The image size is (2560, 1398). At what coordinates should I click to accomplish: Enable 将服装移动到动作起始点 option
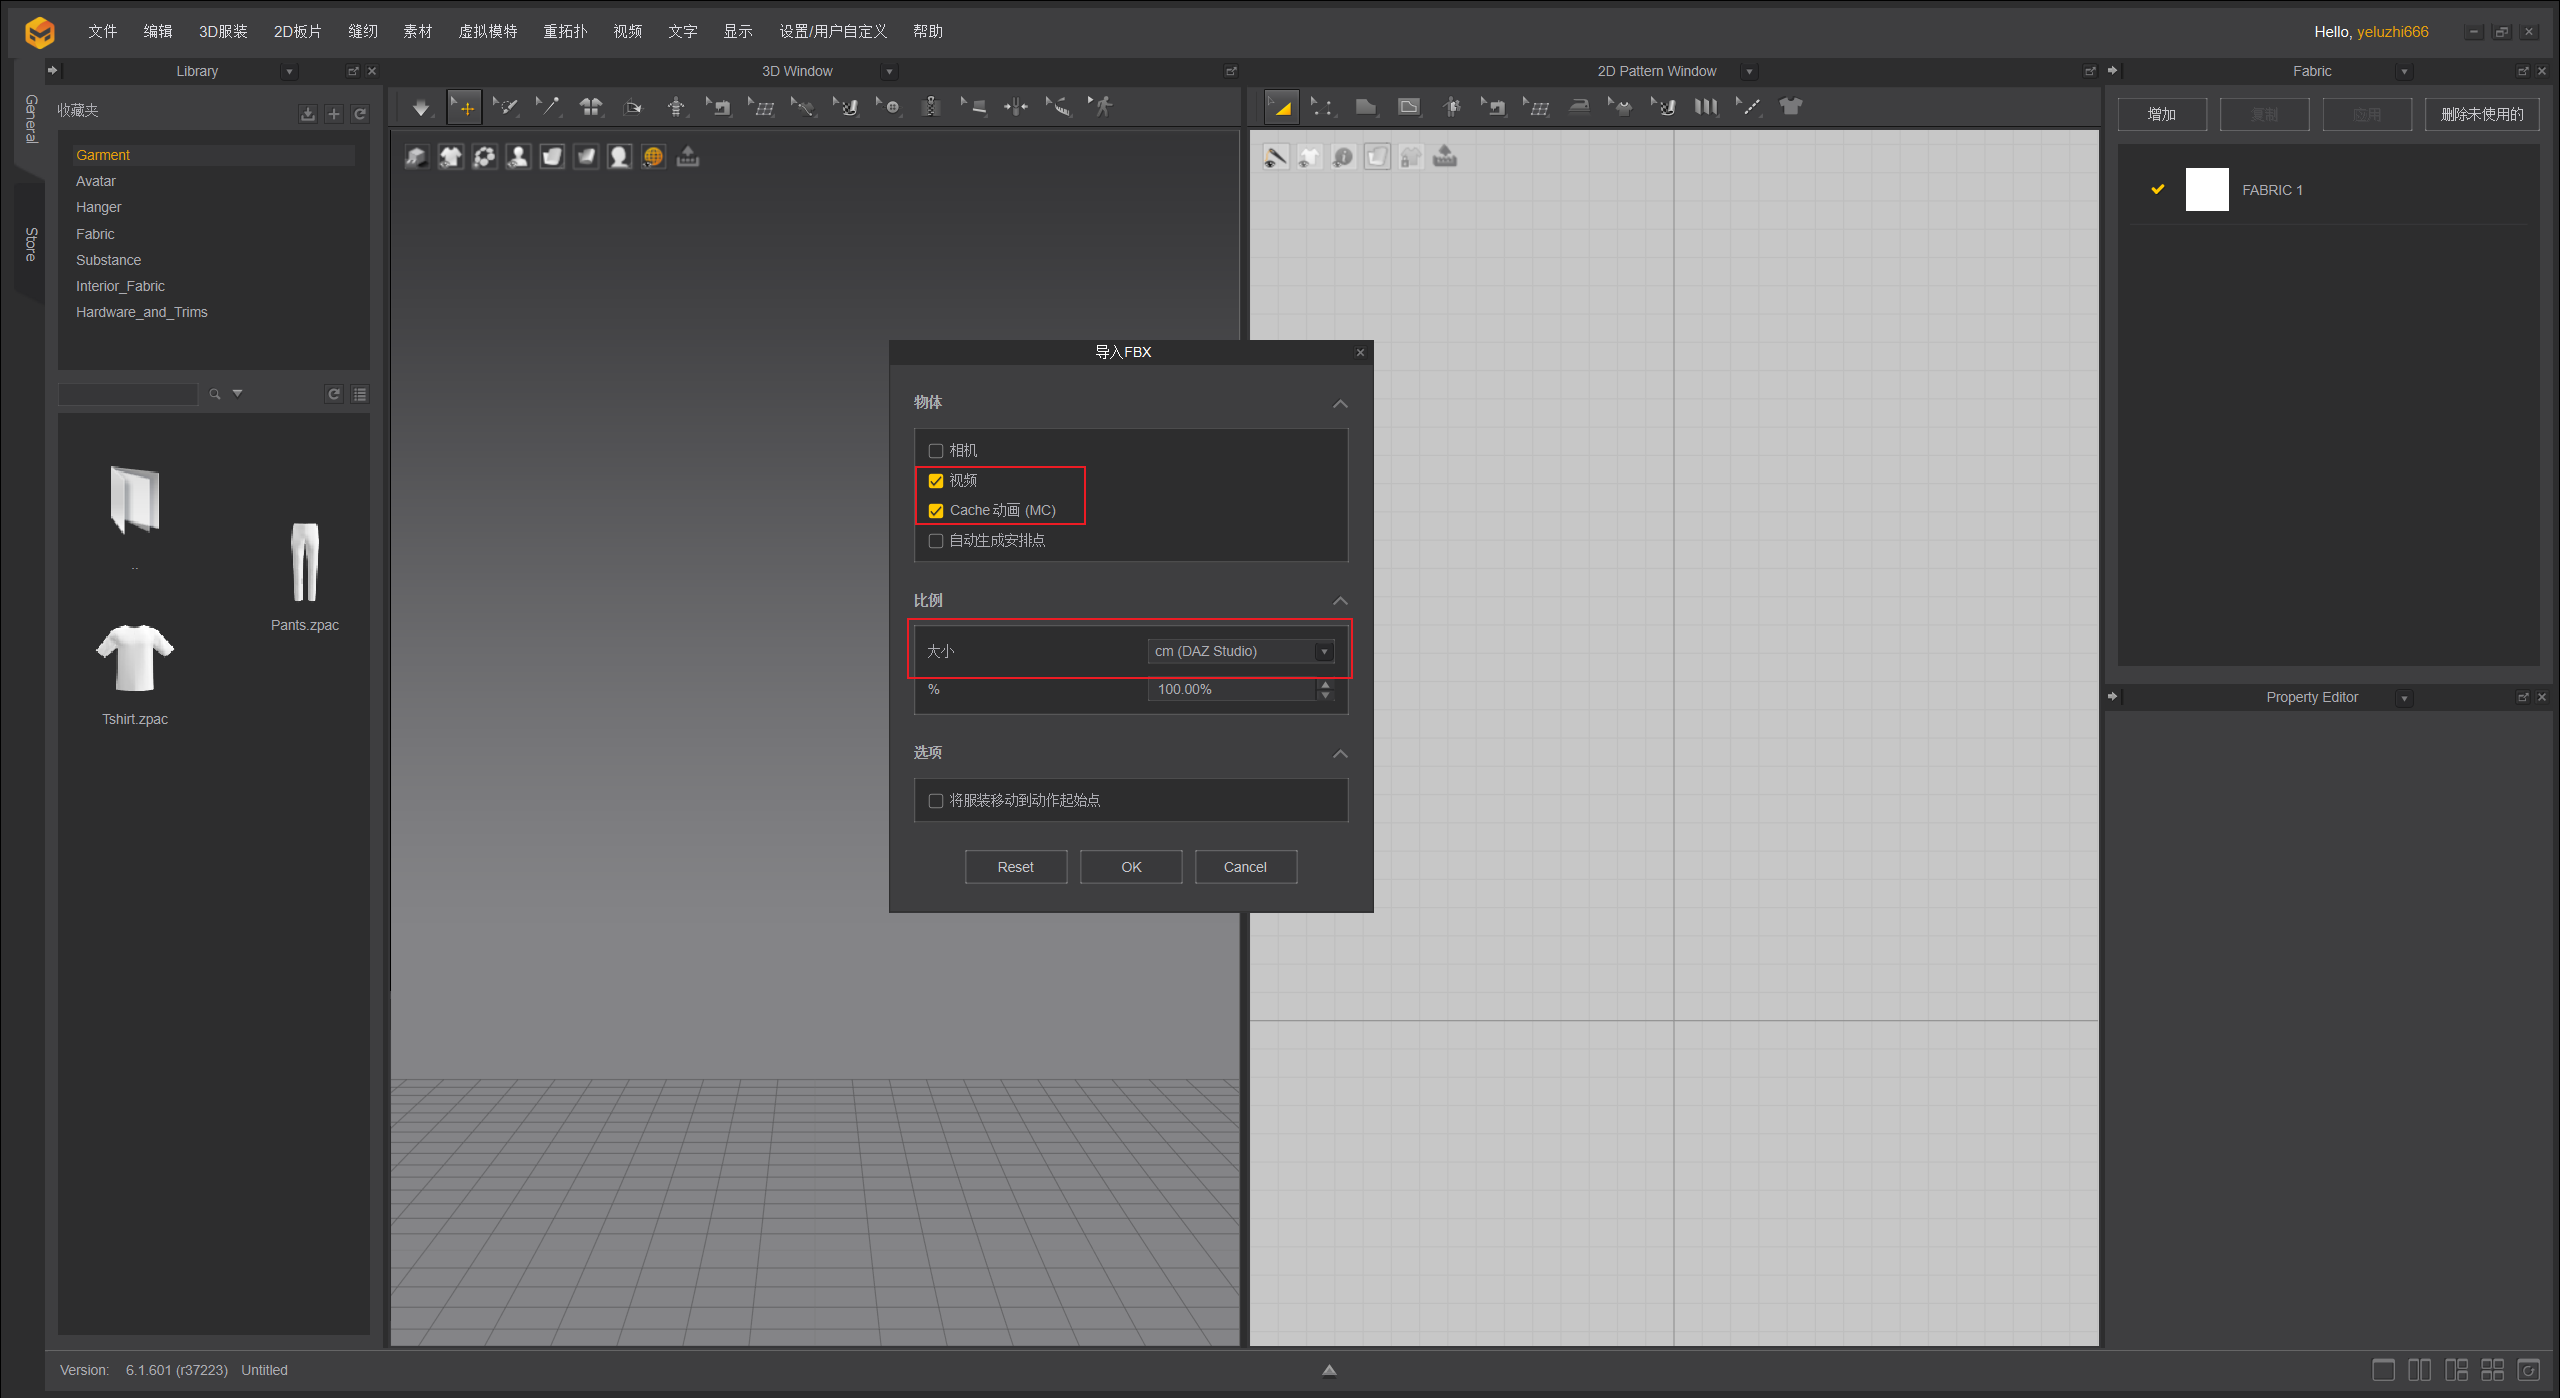pyautogui.click(x=936, y=801)
